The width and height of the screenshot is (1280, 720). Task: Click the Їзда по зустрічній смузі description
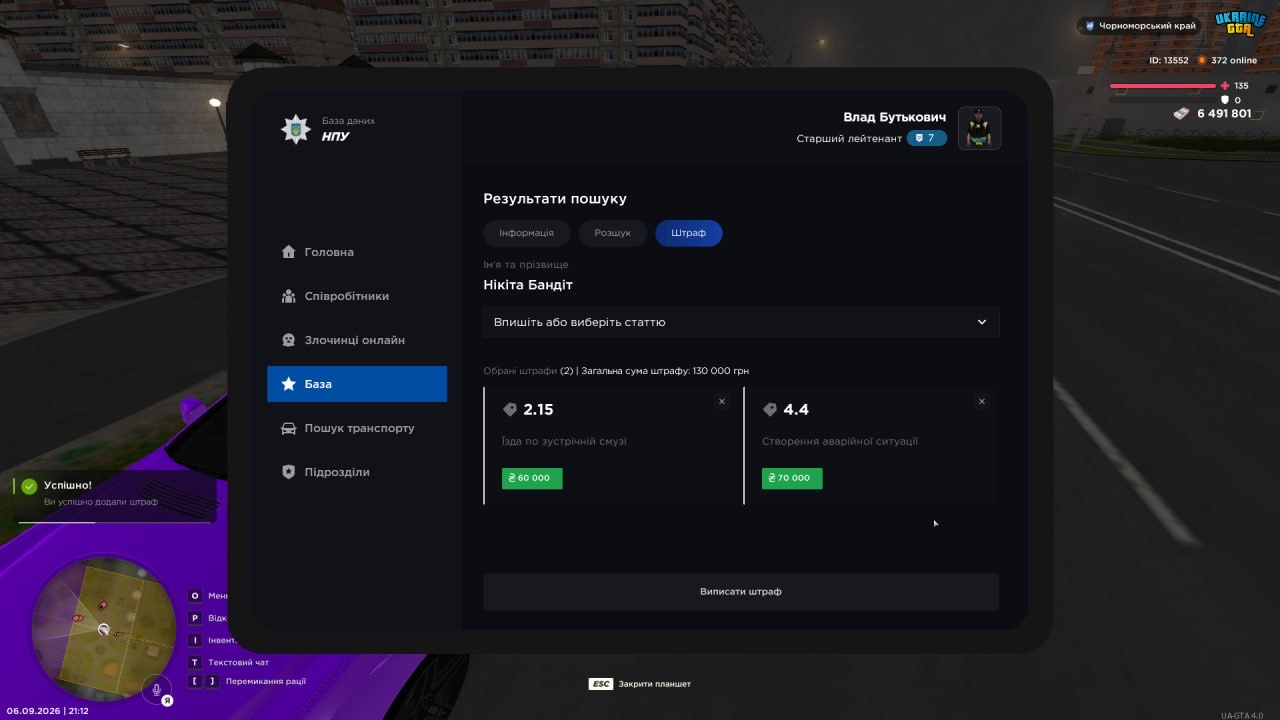[564, 441]
